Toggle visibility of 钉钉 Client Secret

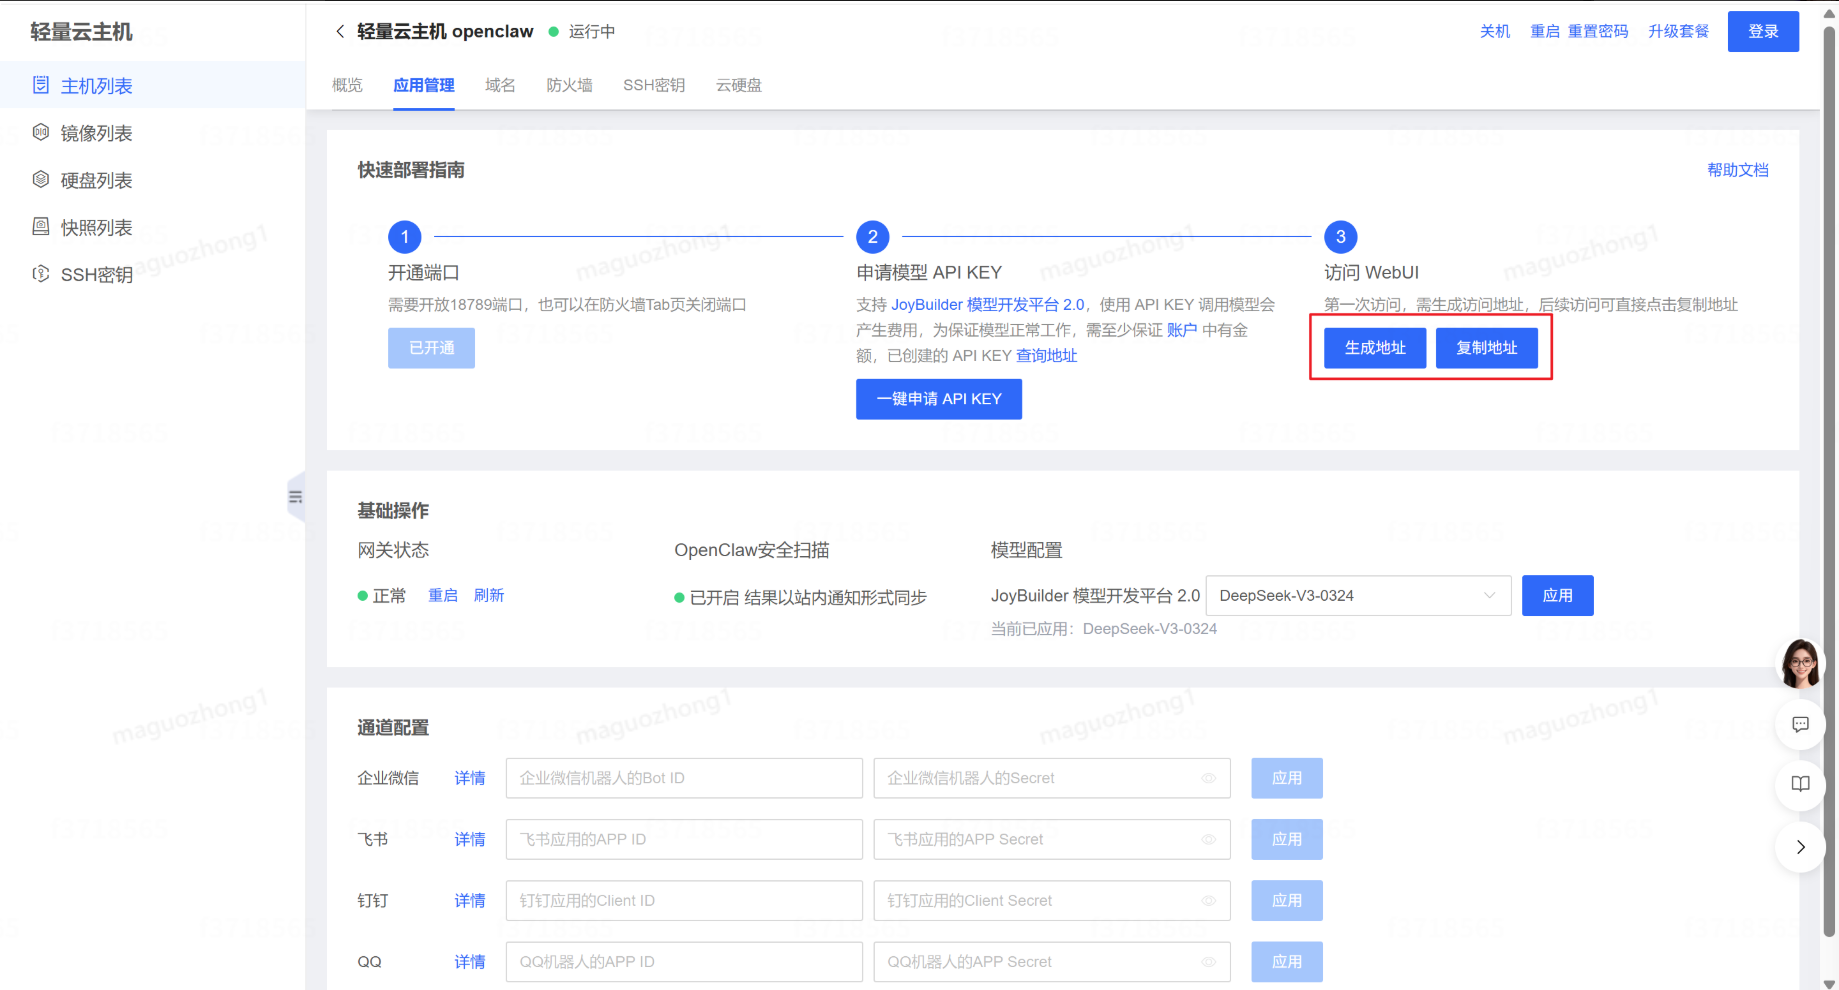pos(1208,901)
